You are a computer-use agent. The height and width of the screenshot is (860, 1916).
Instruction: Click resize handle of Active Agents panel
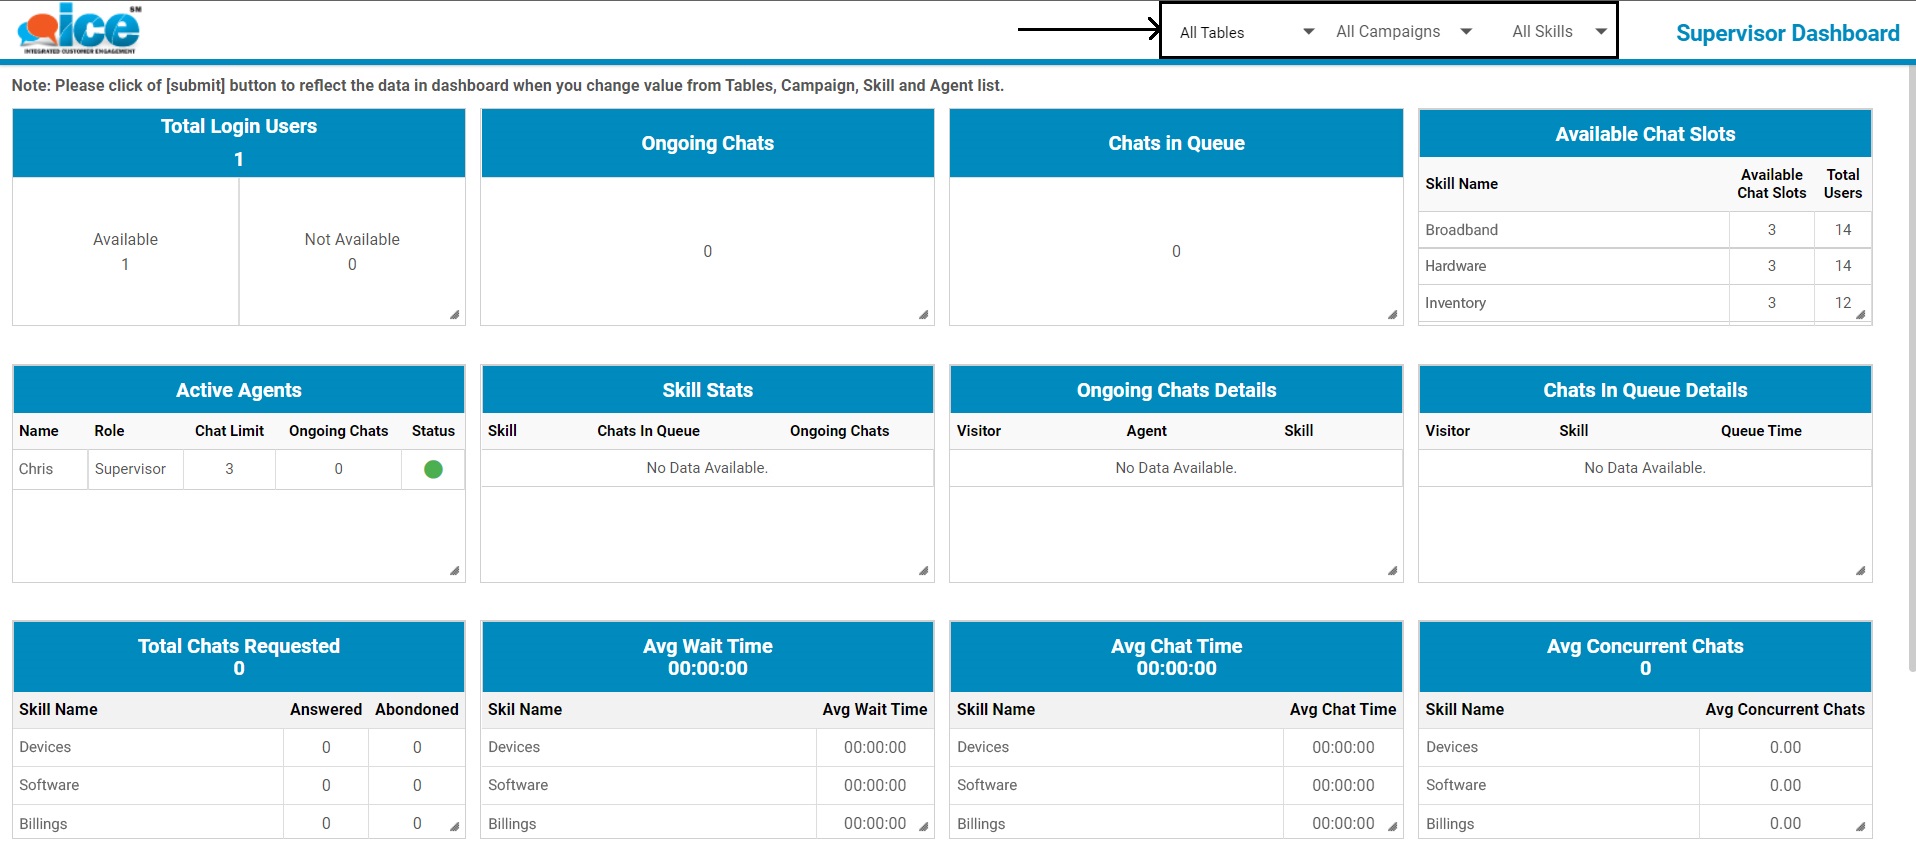pos(455,571)
